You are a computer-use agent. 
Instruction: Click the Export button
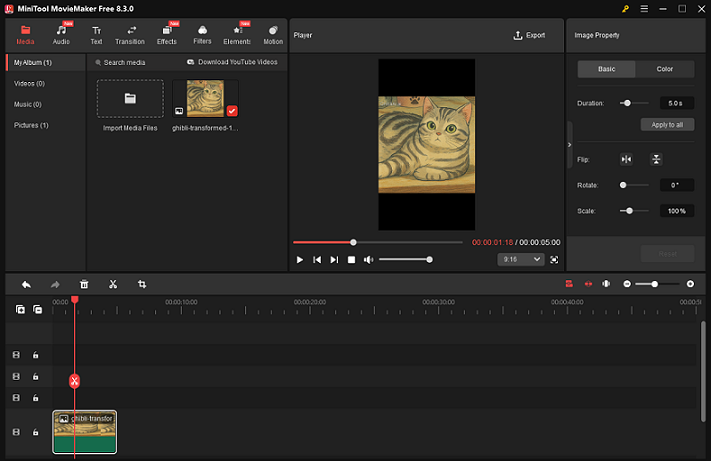pos(529,35)
